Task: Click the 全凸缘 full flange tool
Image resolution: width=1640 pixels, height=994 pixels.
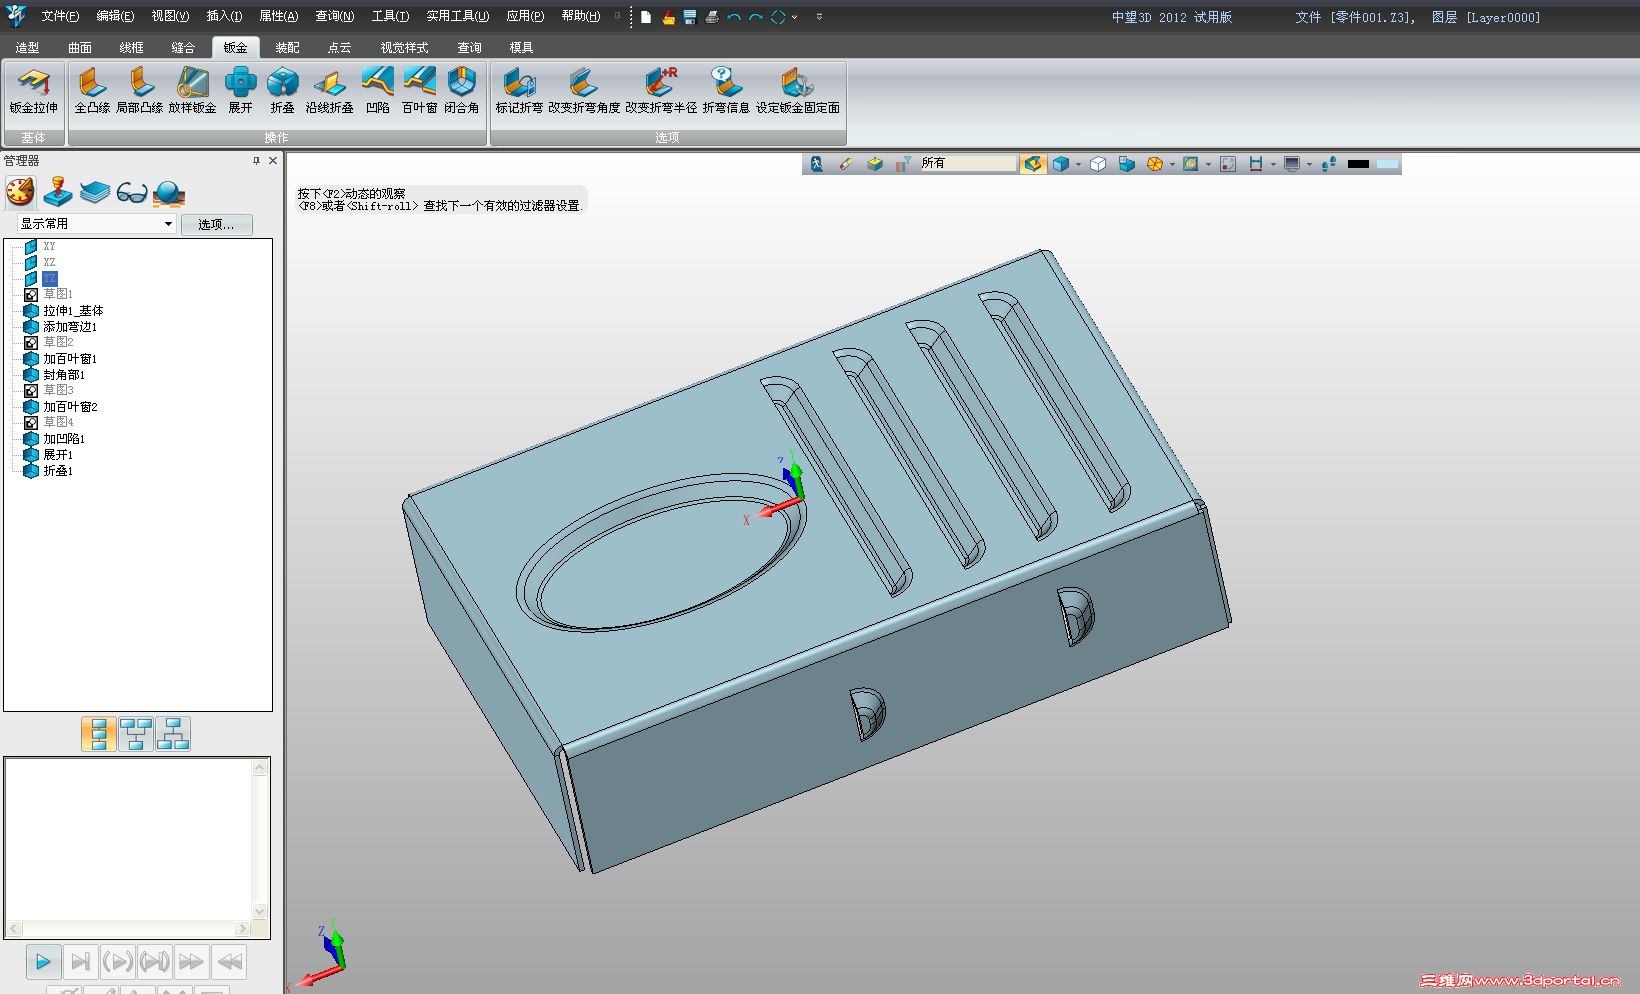Action: point(92,92)
